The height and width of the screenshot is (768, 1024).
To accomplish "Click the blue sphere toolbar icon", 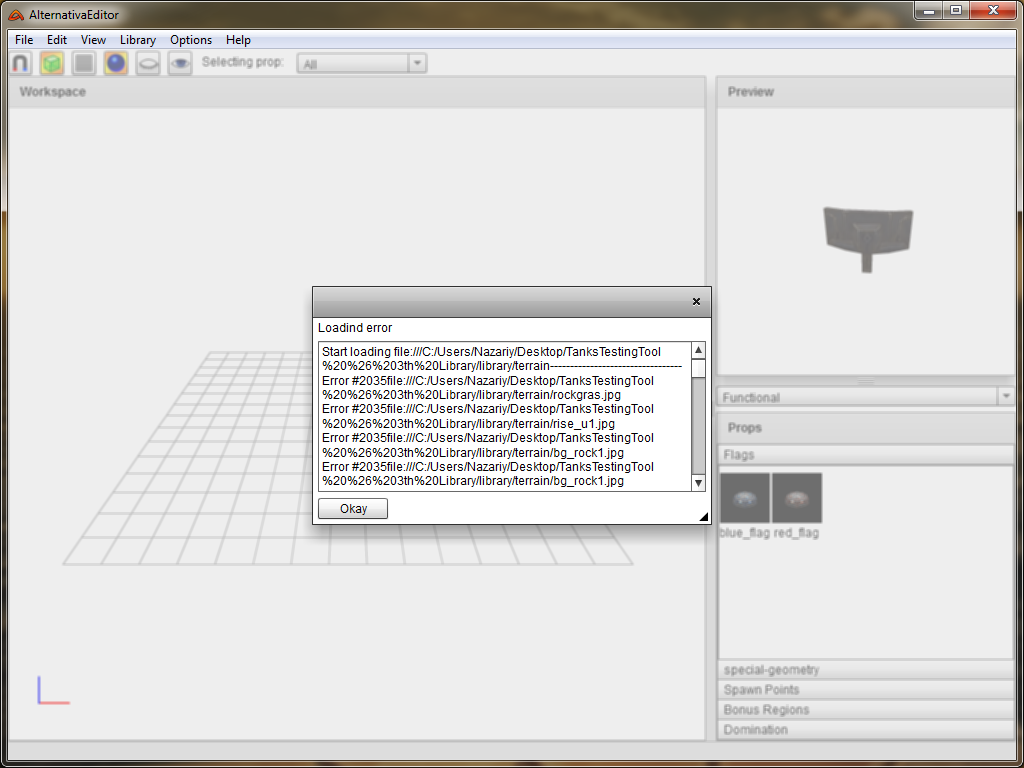I will (116, 63).
